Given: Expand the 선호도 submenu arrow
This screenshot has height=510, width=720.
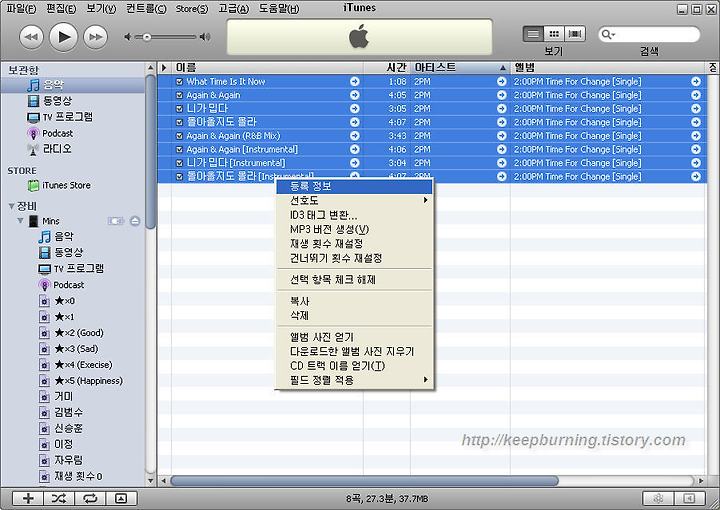Looking at the screenshot, I should pyautogui.click(x=426, y=200).
